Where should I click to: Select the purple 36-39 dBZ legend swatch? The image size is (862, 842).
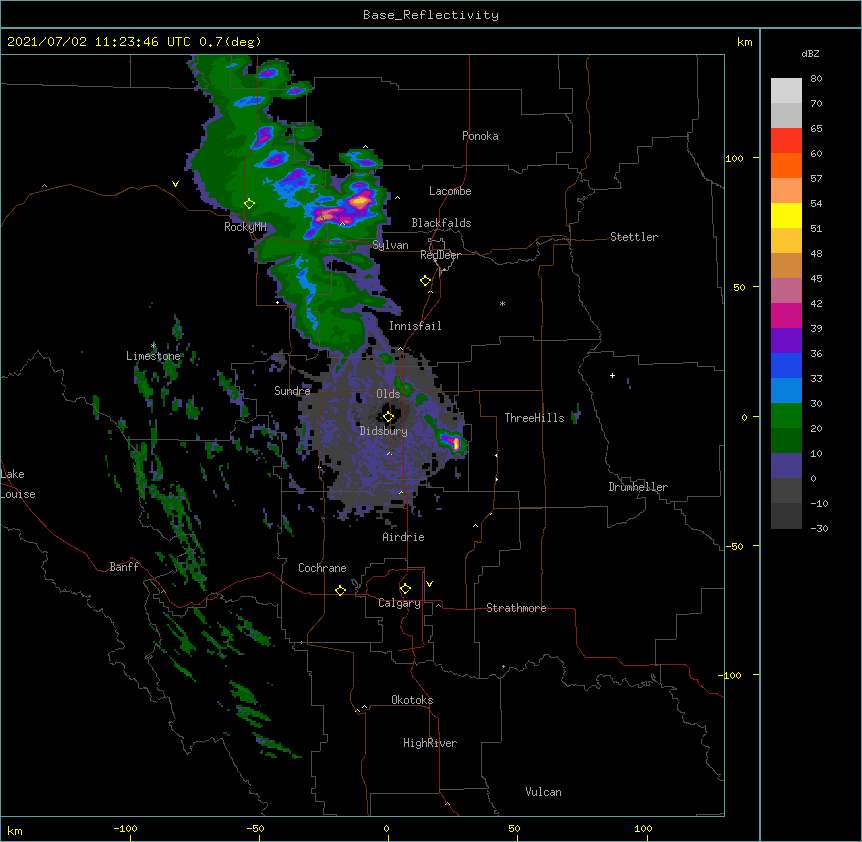(786, 340)
